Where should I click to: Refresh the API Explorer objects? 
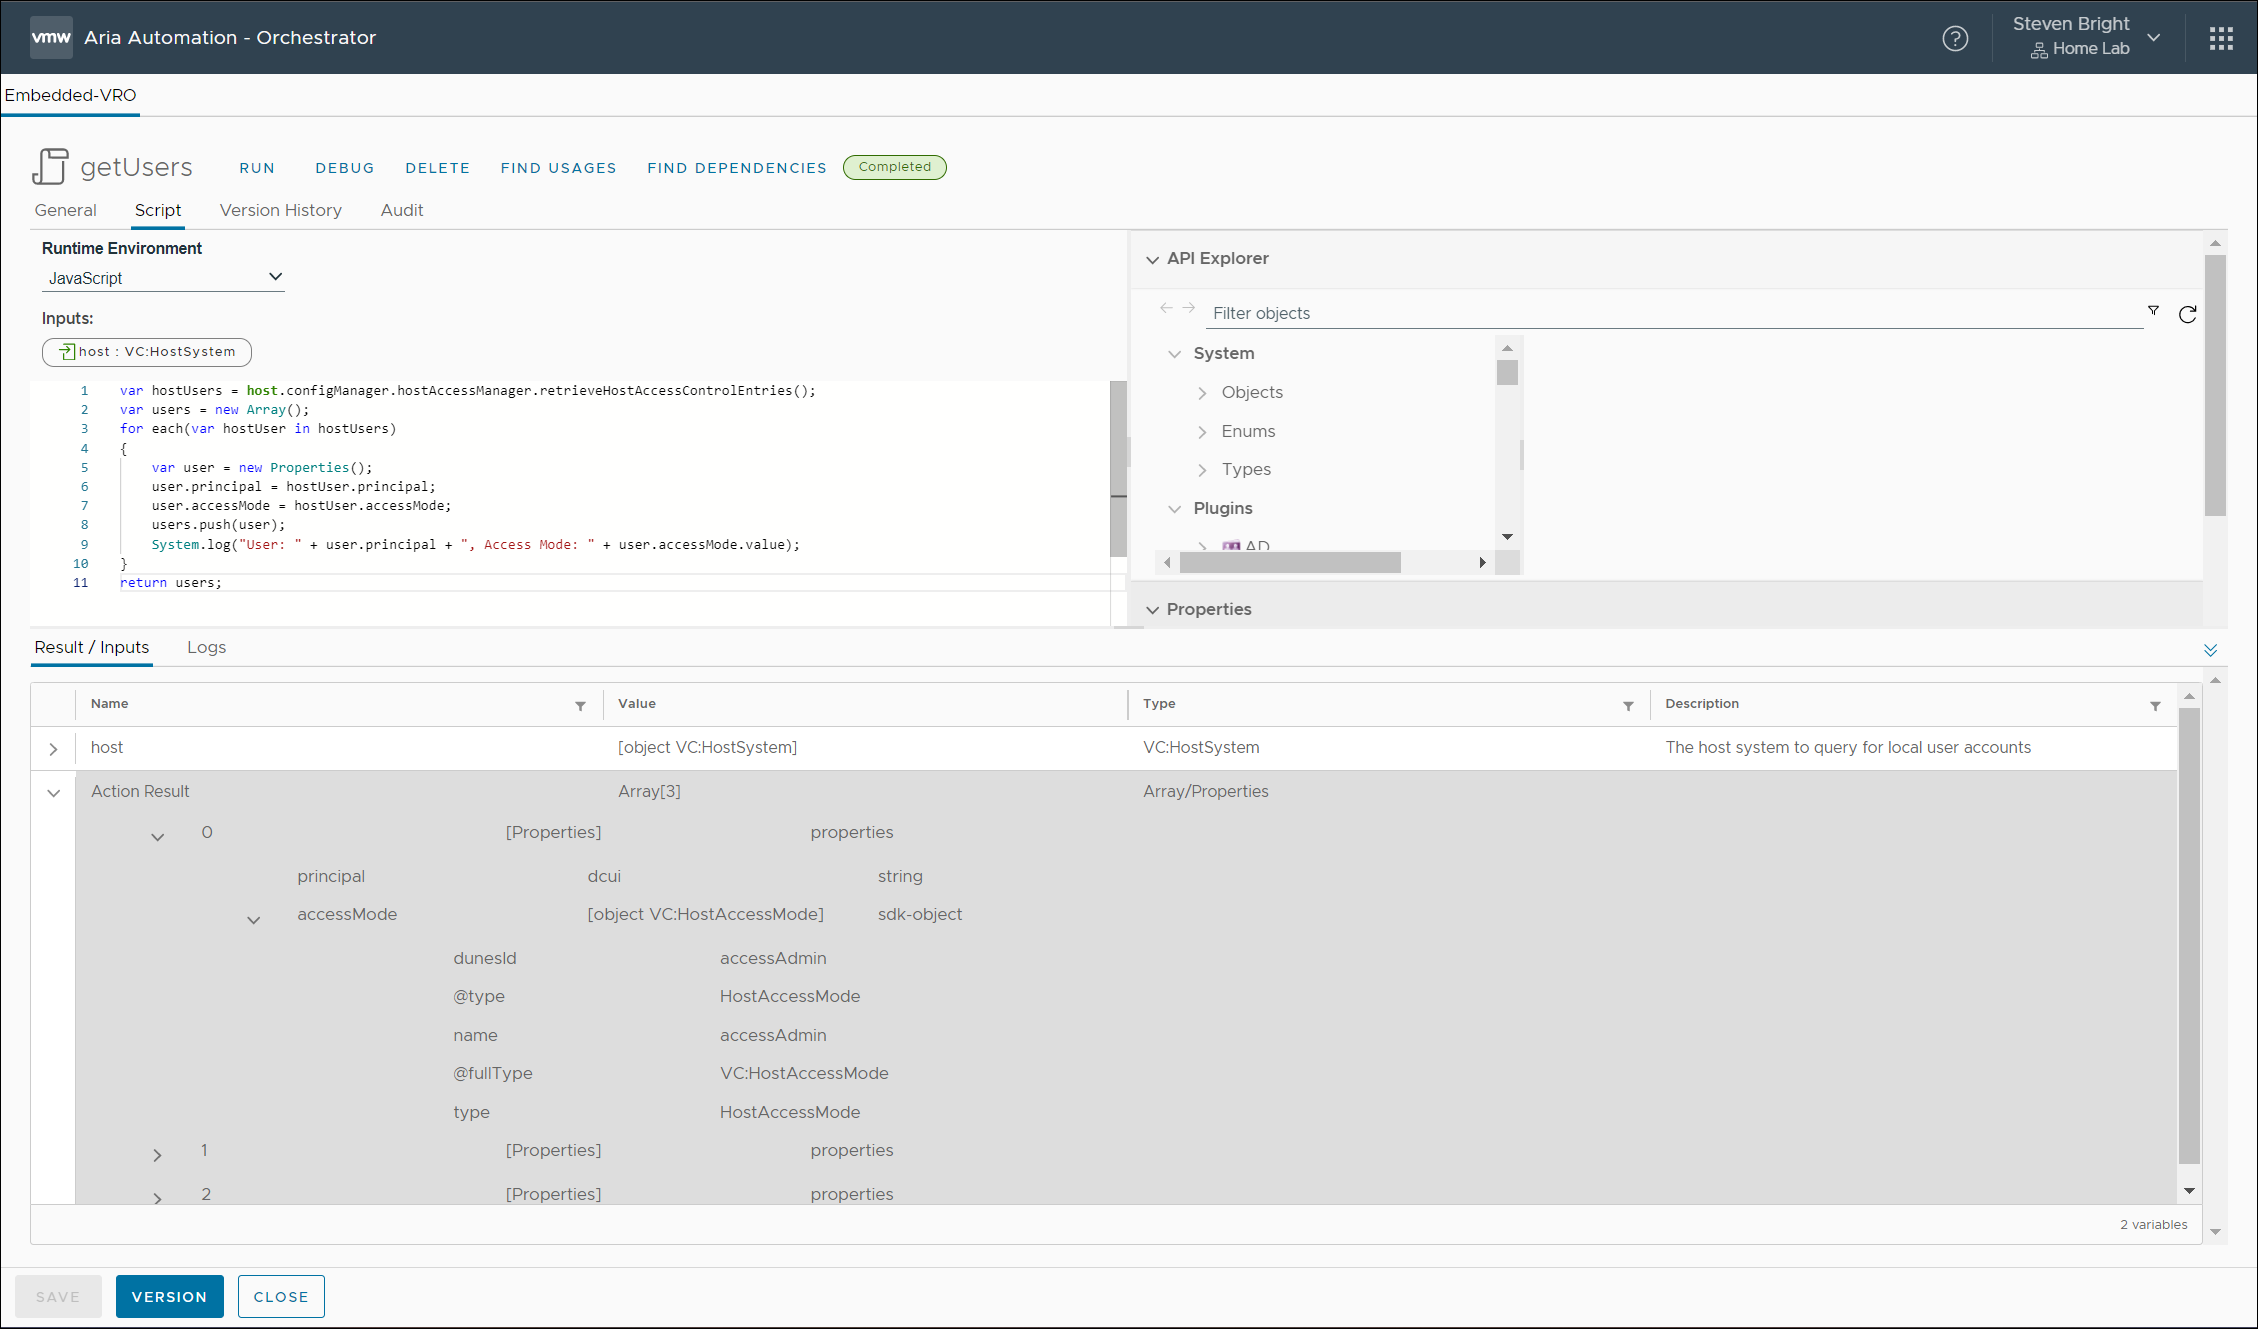2187,314
